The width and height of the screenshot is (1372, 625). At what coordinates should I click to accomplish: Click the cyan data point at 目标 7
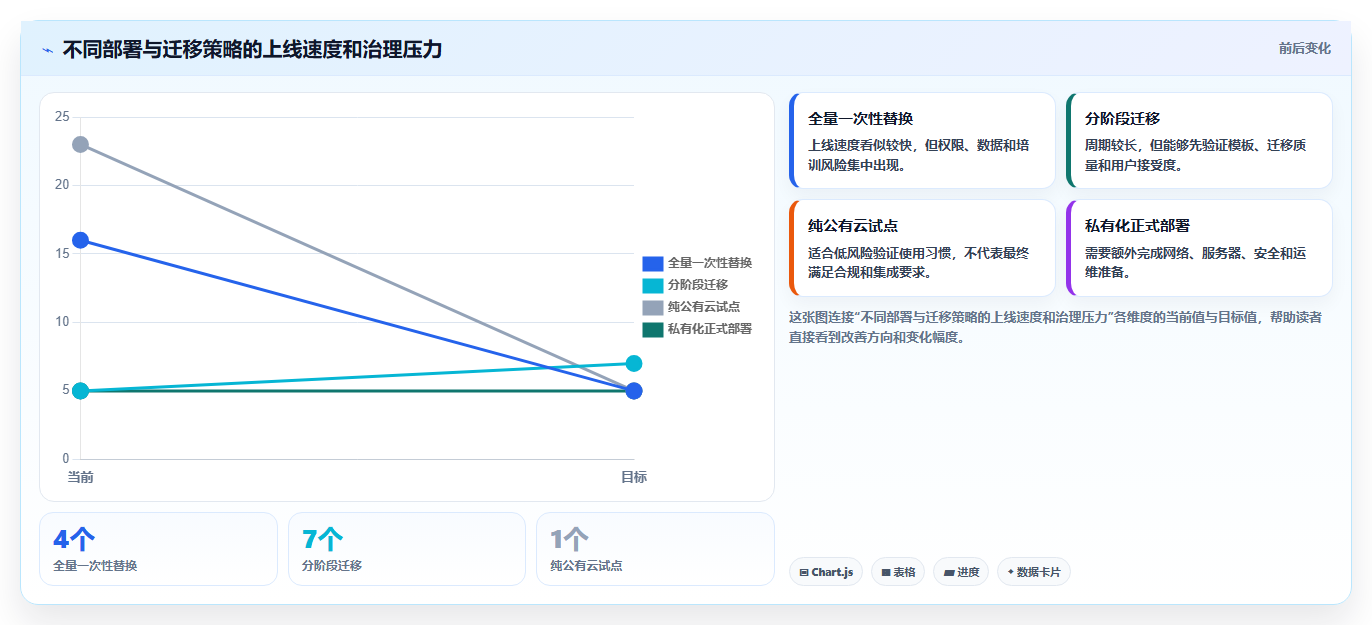click(634, 363)
